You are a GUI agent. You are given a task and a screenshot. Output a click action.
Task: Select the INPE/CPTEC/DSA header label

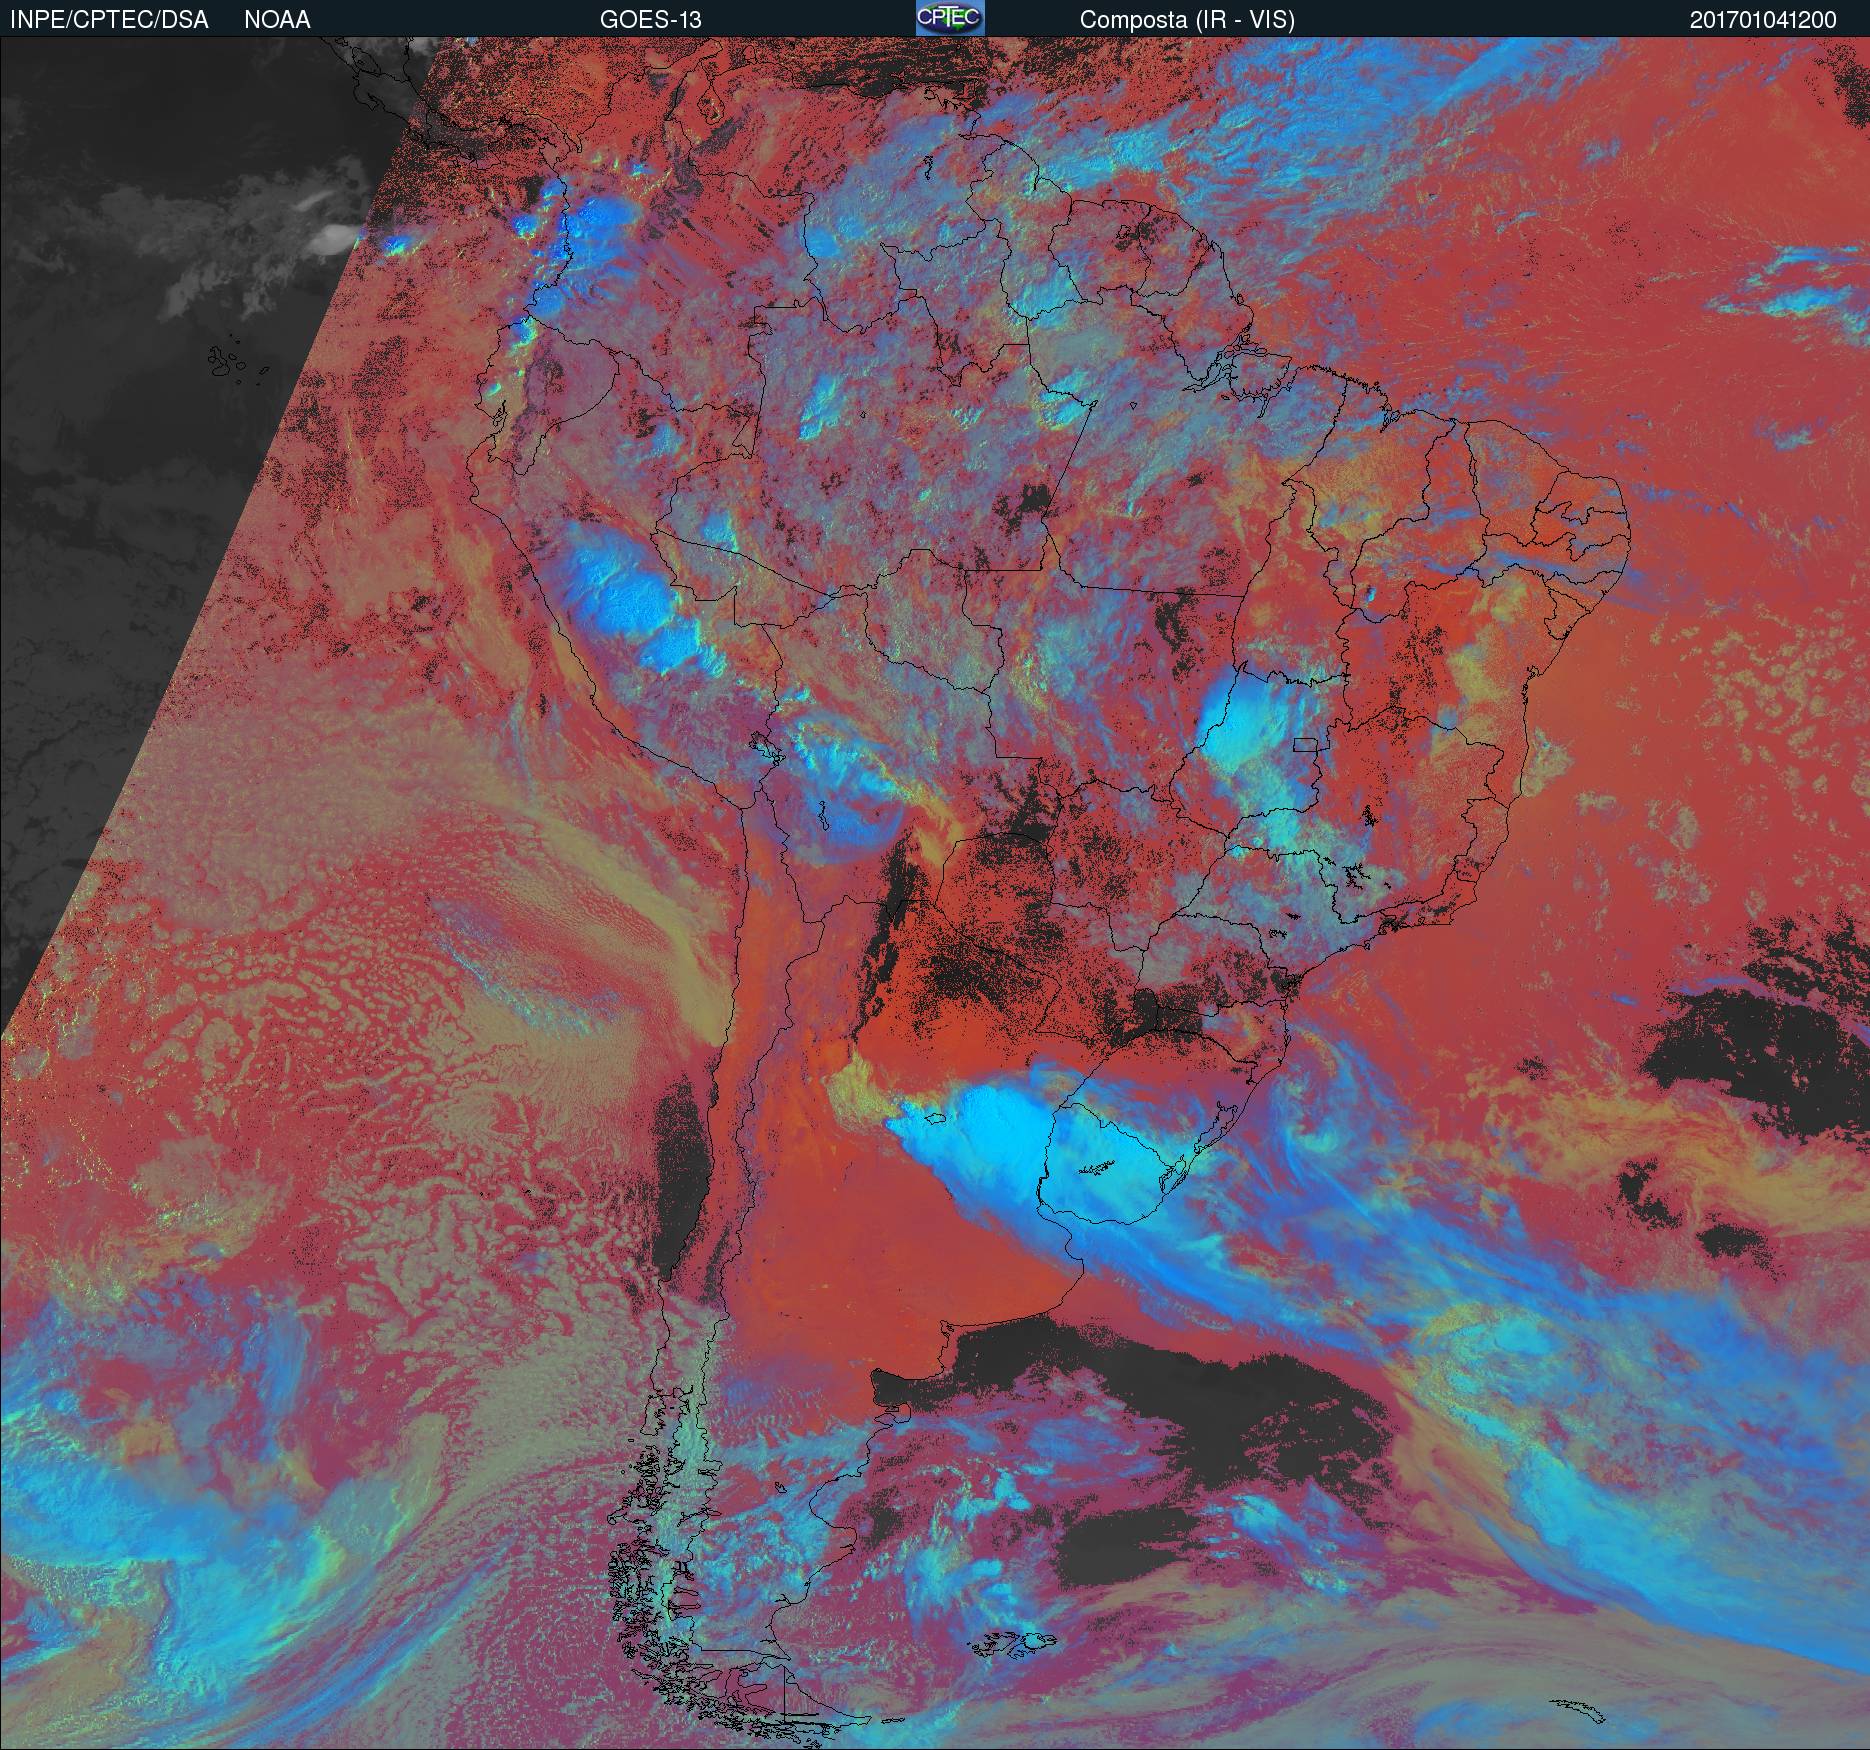[x=109, y=20]
